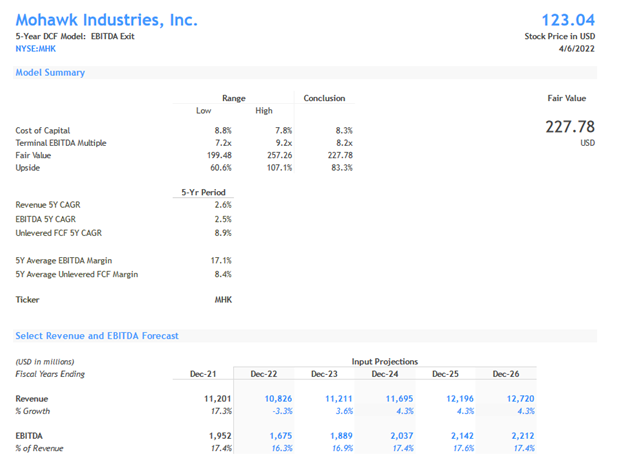Select the 4/6/2022 date
Screen dimensions: 624x469
click(x=577, y=49)
